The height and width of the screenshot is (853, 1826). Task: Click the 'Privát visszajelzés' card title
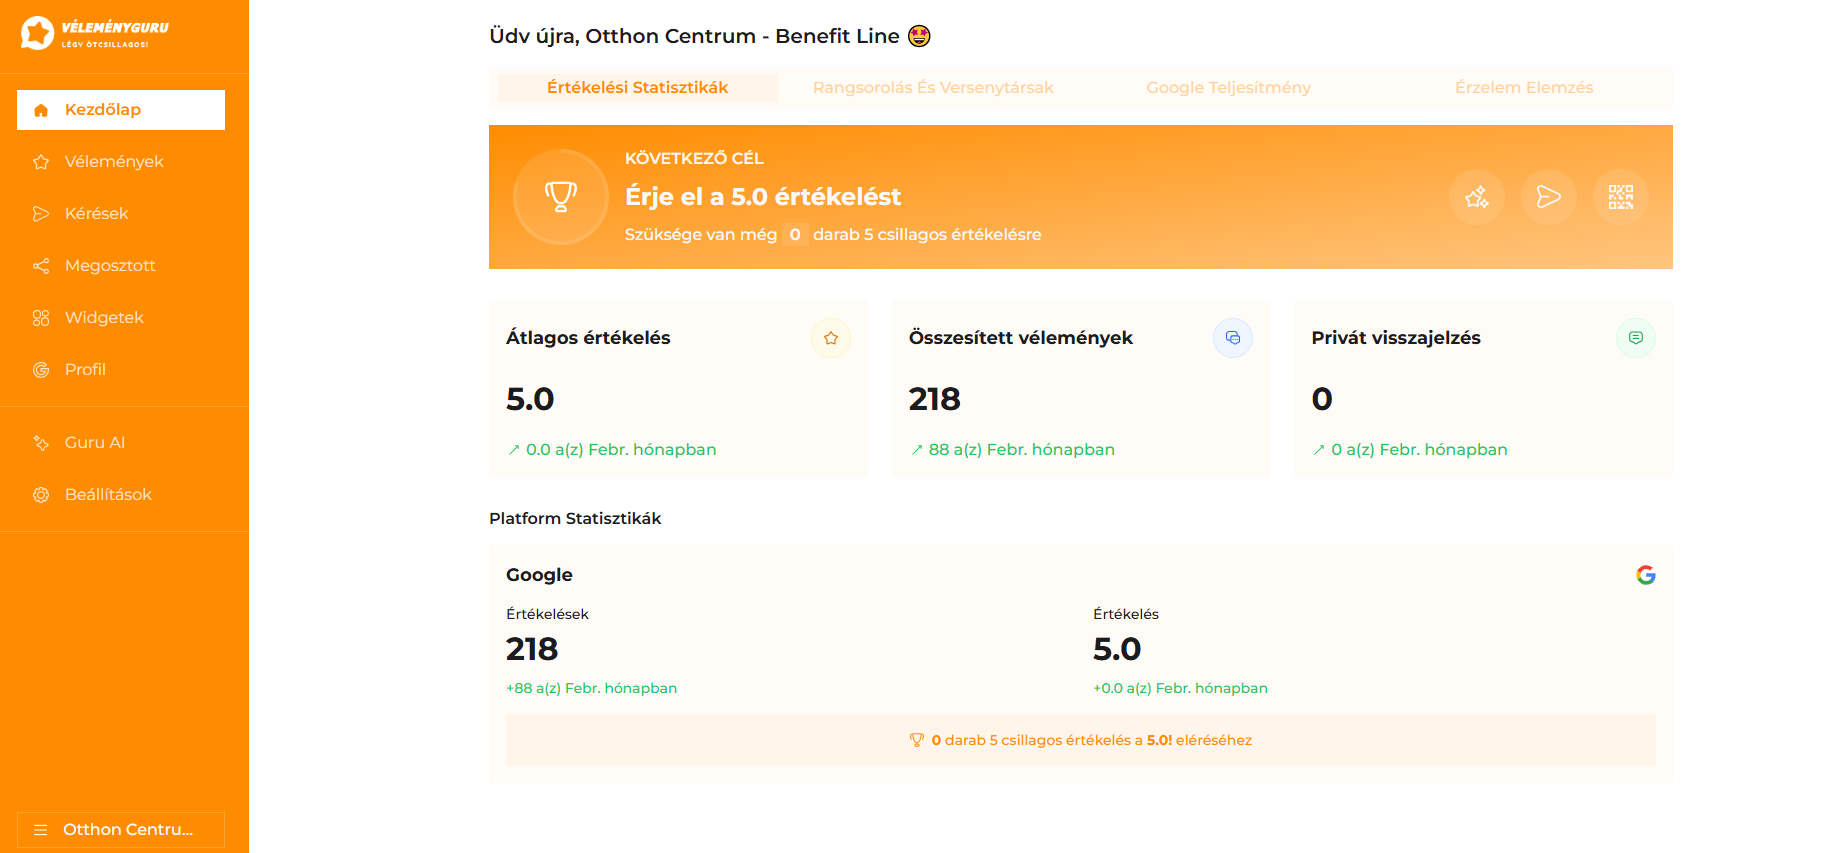point(1396,338)
